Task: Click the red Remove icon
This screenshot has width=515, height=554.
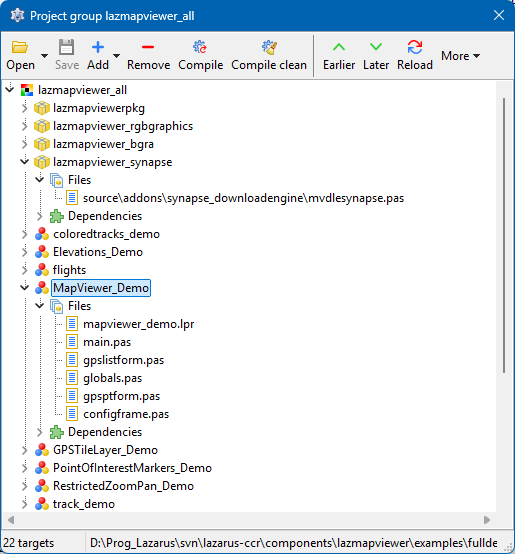Action: [x=148, y=47]
